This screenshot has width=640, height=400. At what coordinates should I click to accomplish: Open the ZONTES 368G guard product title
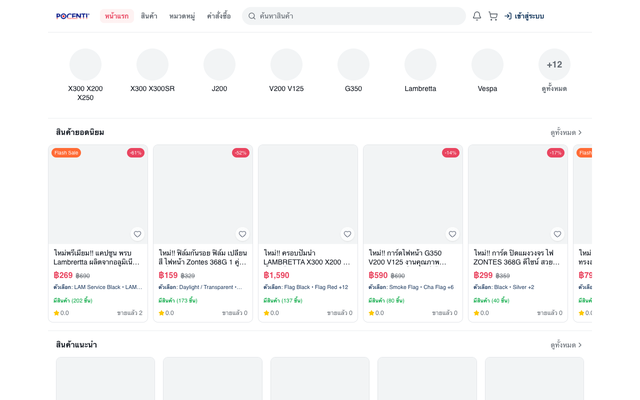point(516,258)
